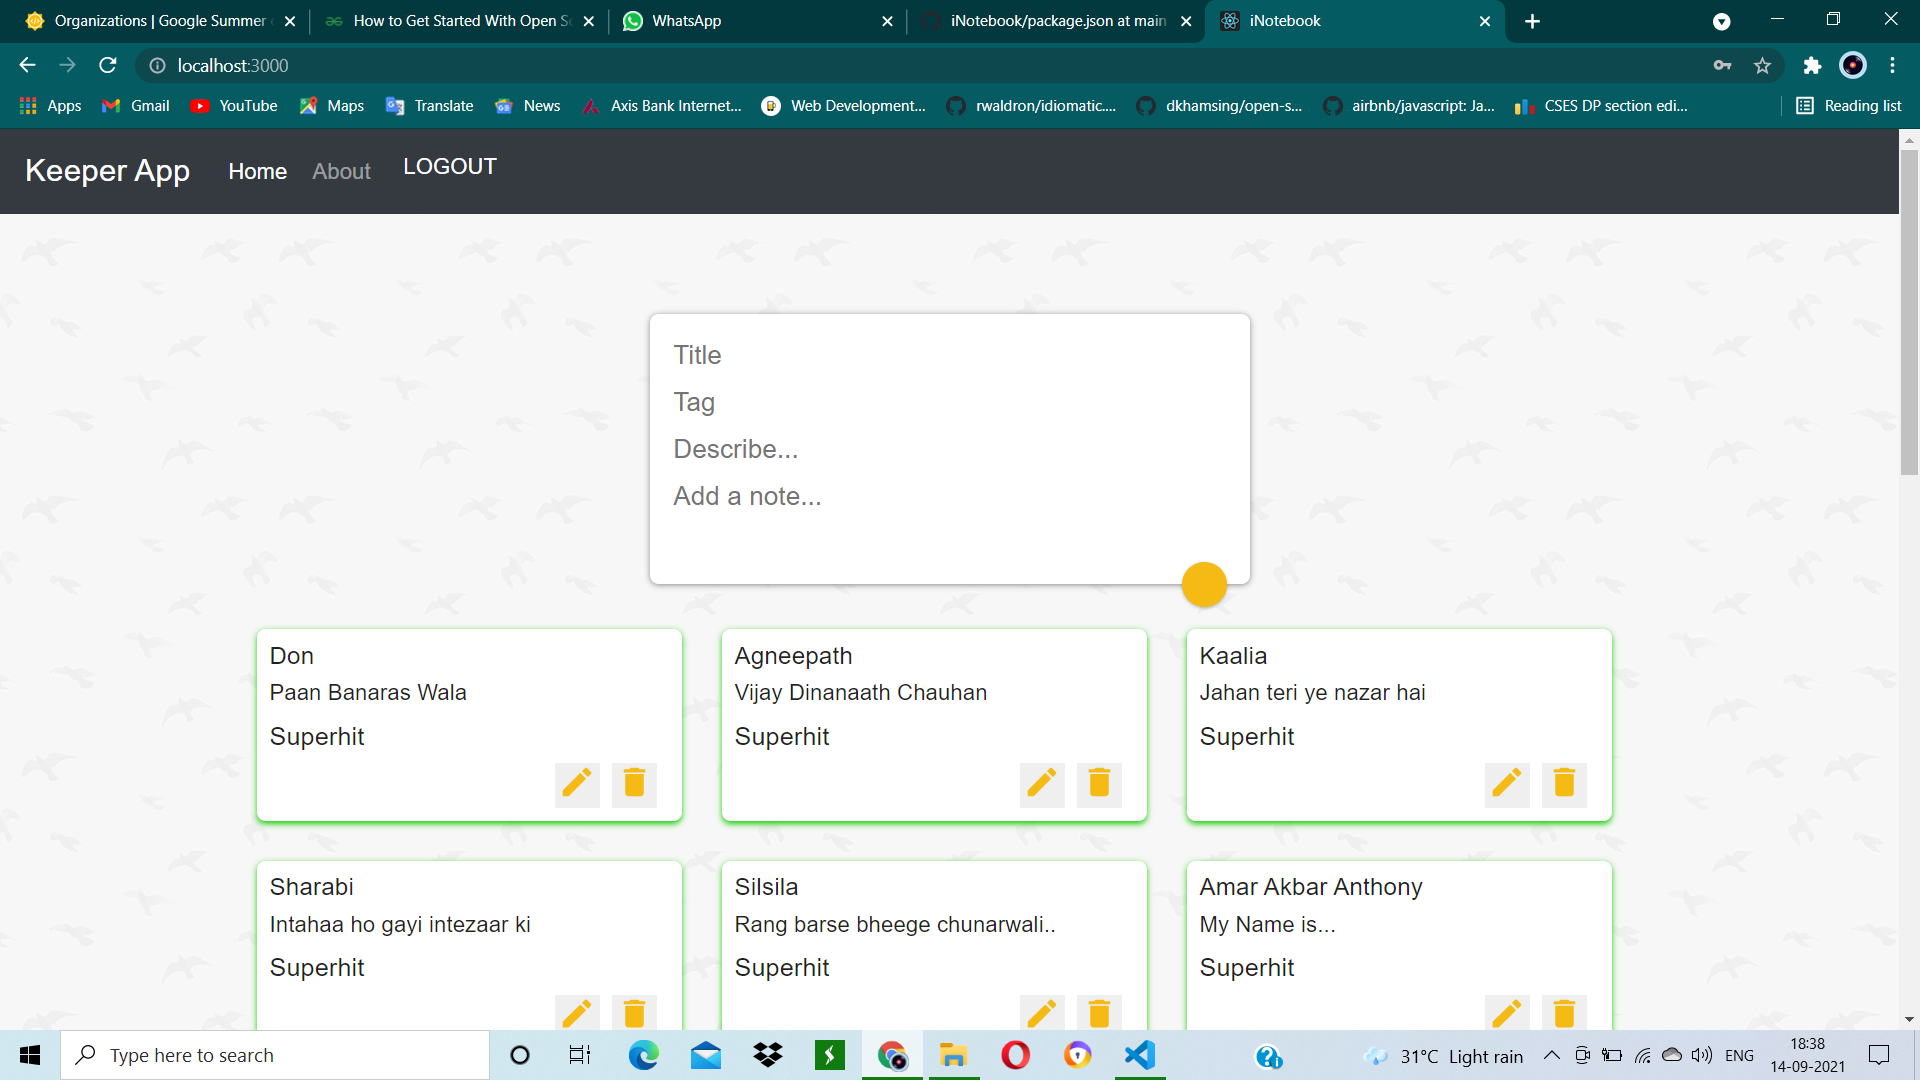Reload the localhost page
Image resolution: width=1920 pixels, height=1080 pixels.
tap(108, 66)
